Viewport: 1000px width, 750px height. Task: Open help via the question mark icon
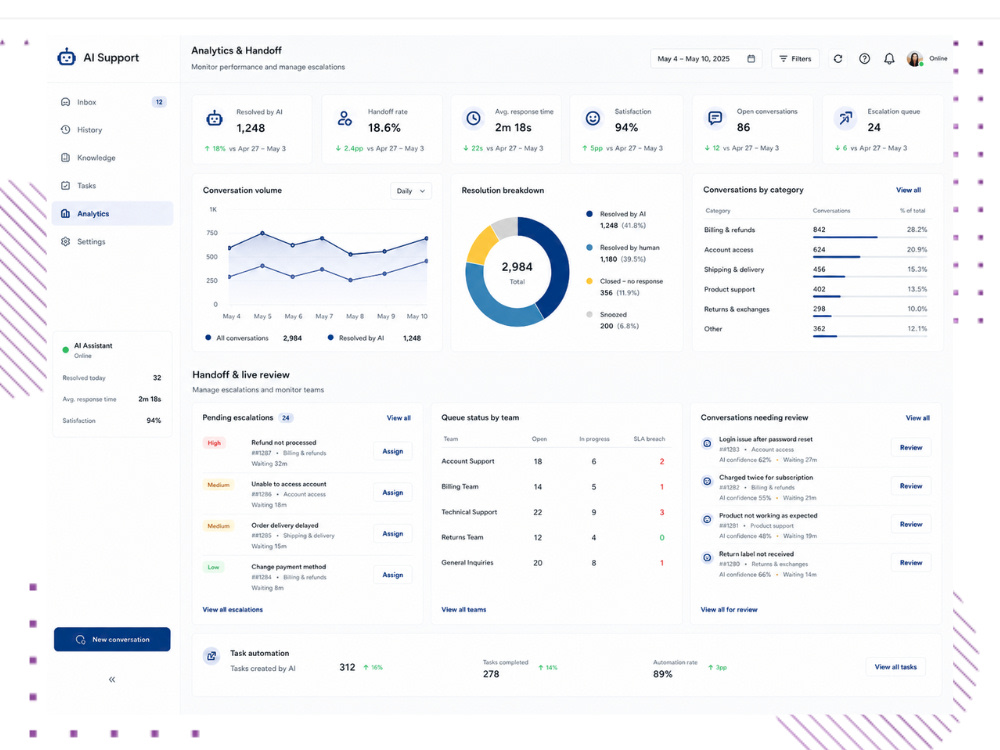[x=864, y=59]
